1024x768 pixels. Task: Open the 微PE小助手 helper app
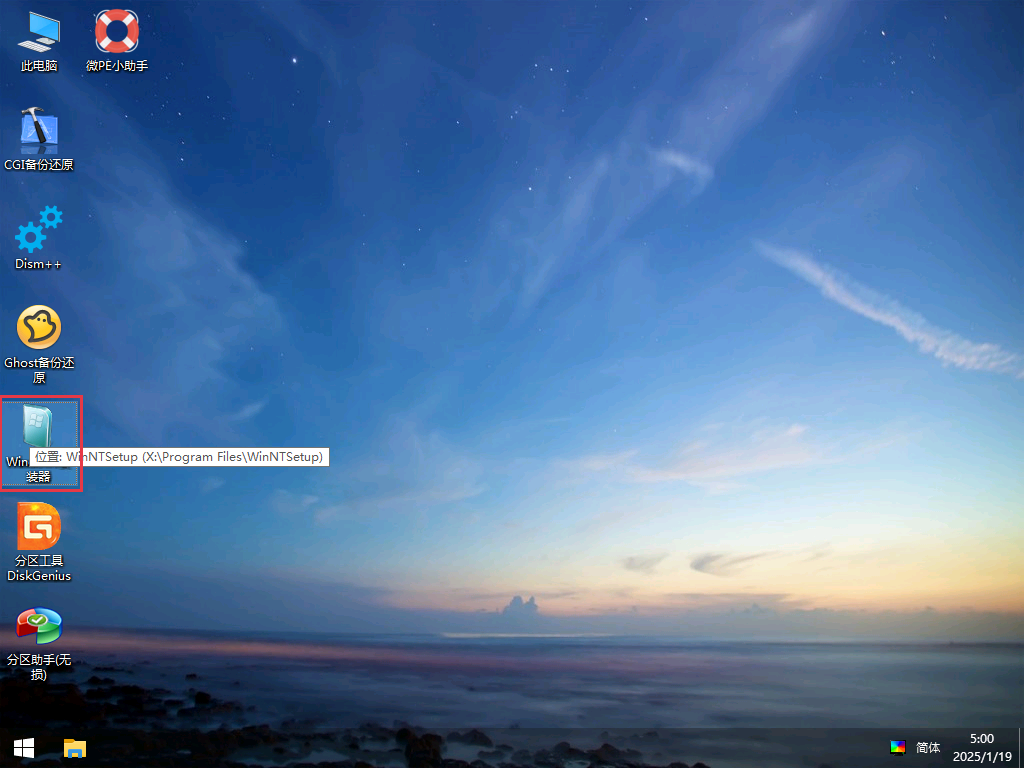click(x=115, y=30)
